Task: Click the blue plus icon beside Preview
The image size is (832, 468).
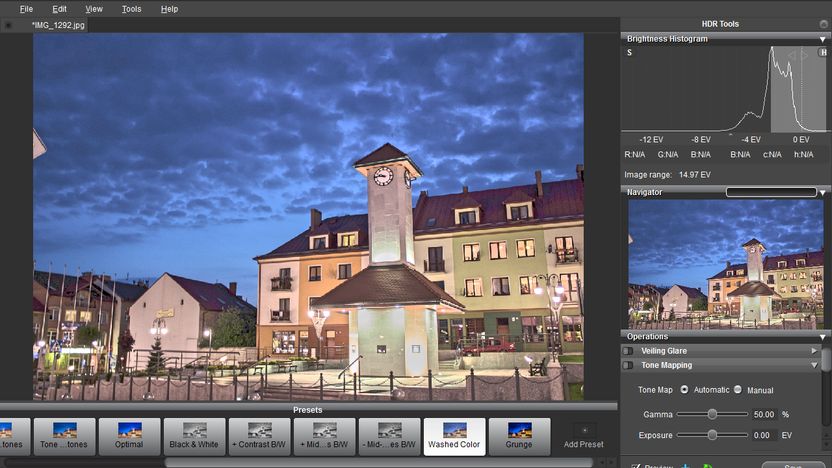Action: pyautogui.click(x=686, y=465)
